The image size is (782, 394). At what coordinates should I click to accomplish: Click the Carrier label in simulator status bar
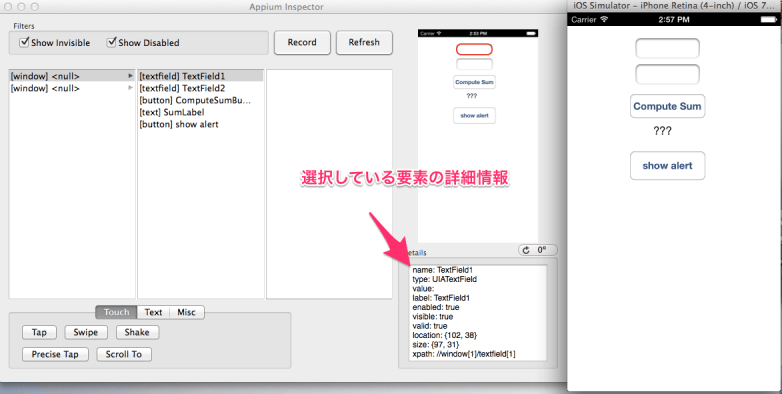click(x=584, y=19)
